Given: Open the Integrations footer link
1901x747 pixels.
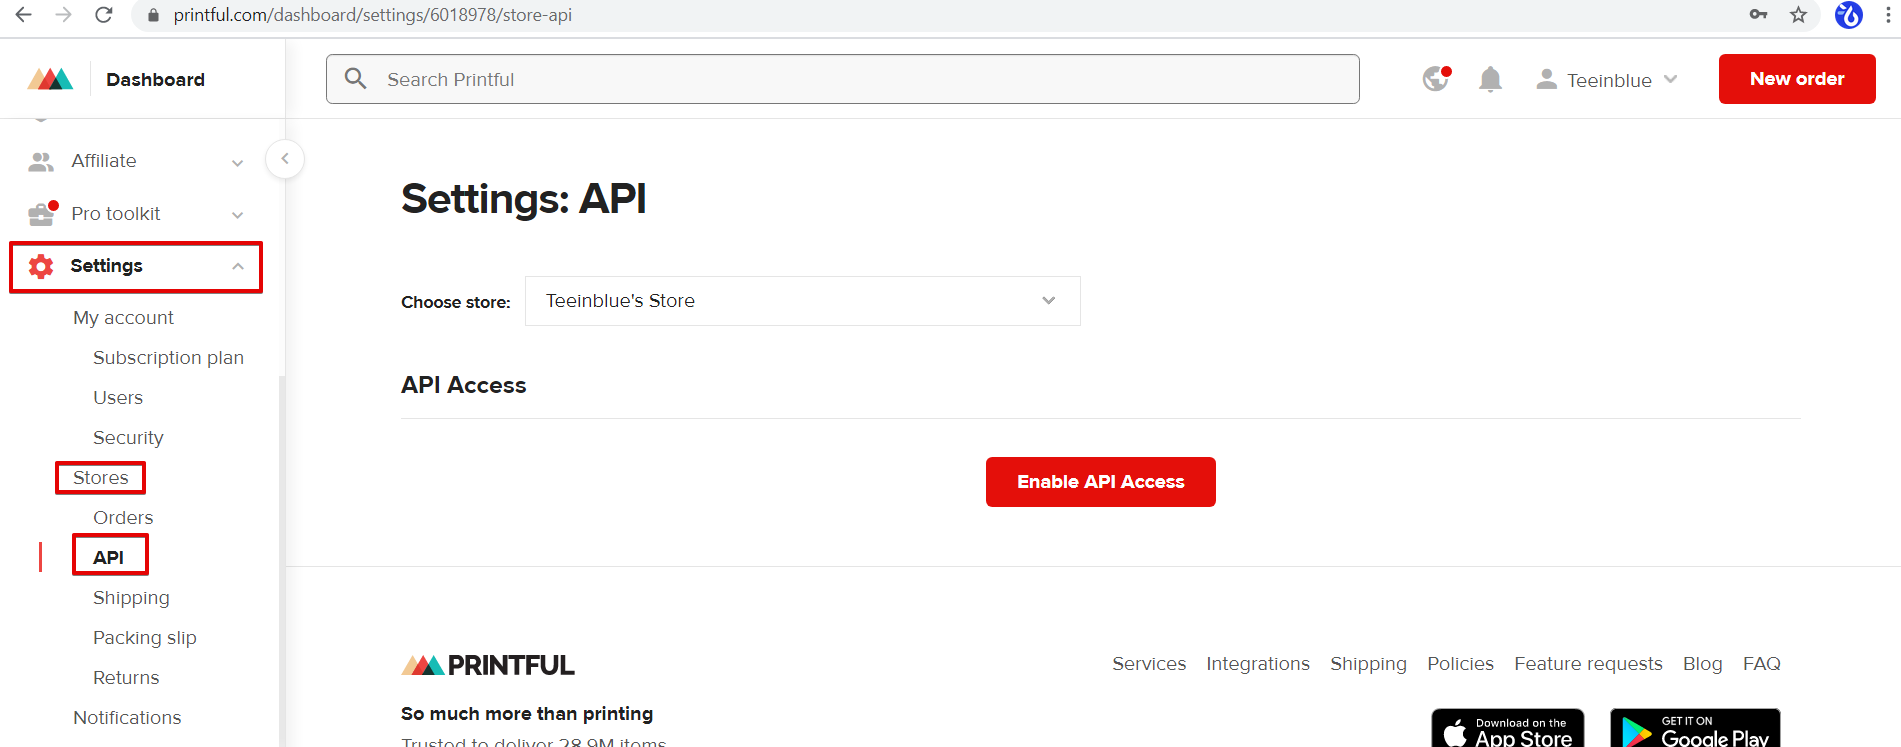Looking at the screenshot, I should click(x=1258, y=664).
